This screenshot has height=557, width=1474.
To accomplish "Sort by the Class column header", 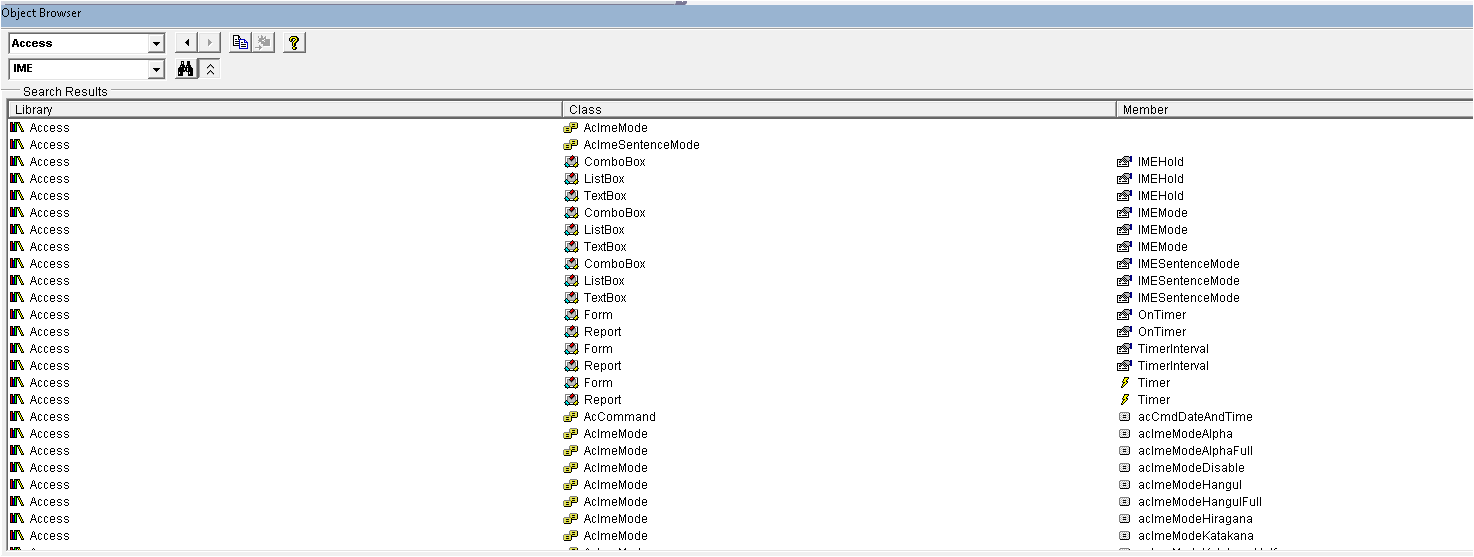I will point(839,109).
